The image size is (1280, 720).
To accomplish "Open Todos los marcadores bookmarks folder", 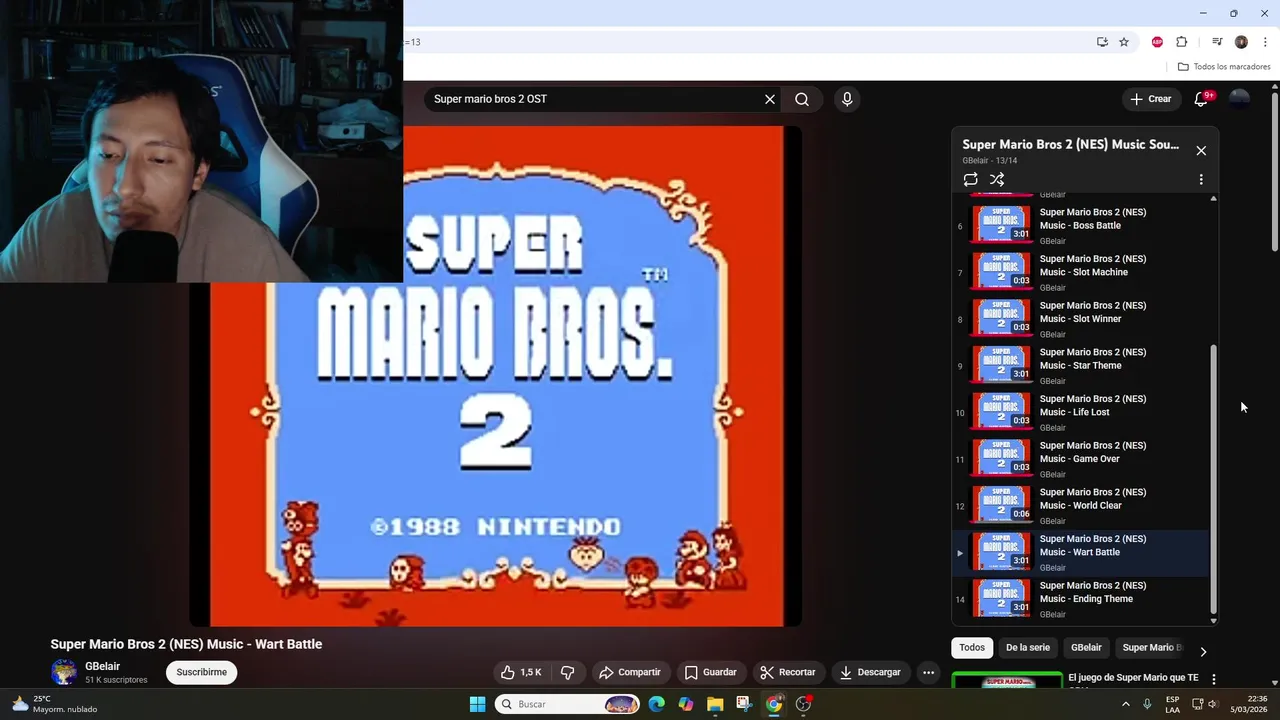I will [1224, 67].
